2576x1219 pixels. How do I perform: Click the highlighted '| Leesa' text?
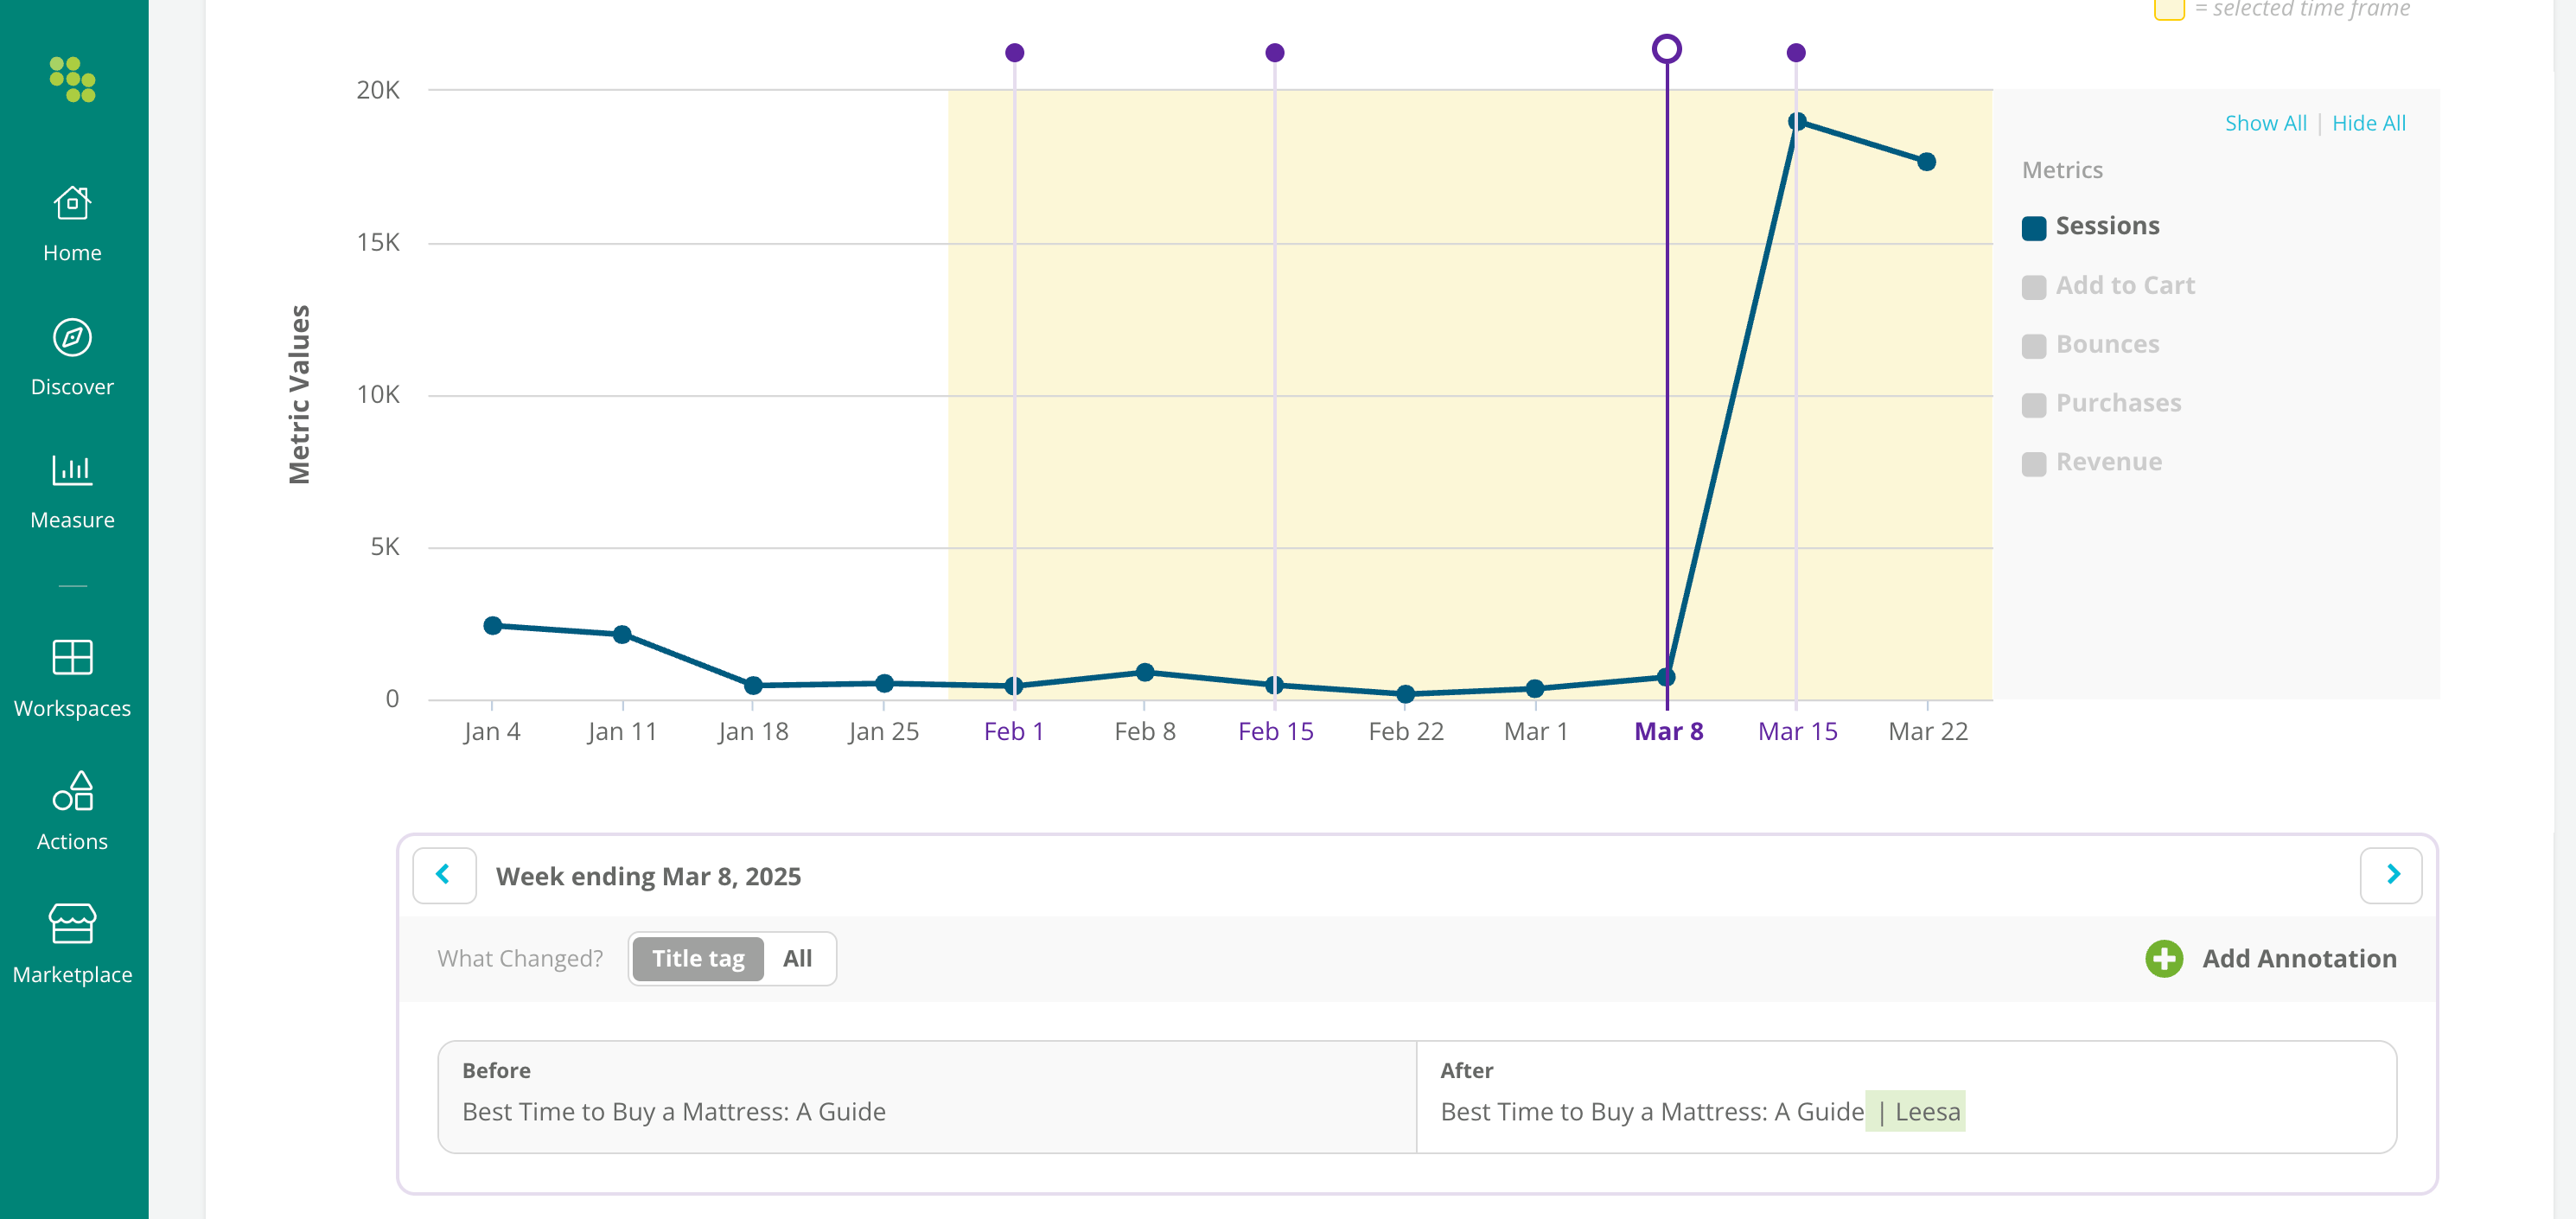[1915, 1112]
